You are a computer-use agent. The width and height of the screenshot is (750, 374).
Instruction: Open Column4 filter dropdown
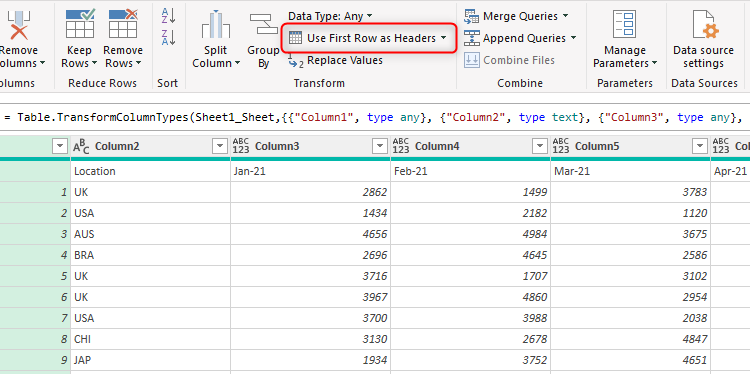coord(540,146)
